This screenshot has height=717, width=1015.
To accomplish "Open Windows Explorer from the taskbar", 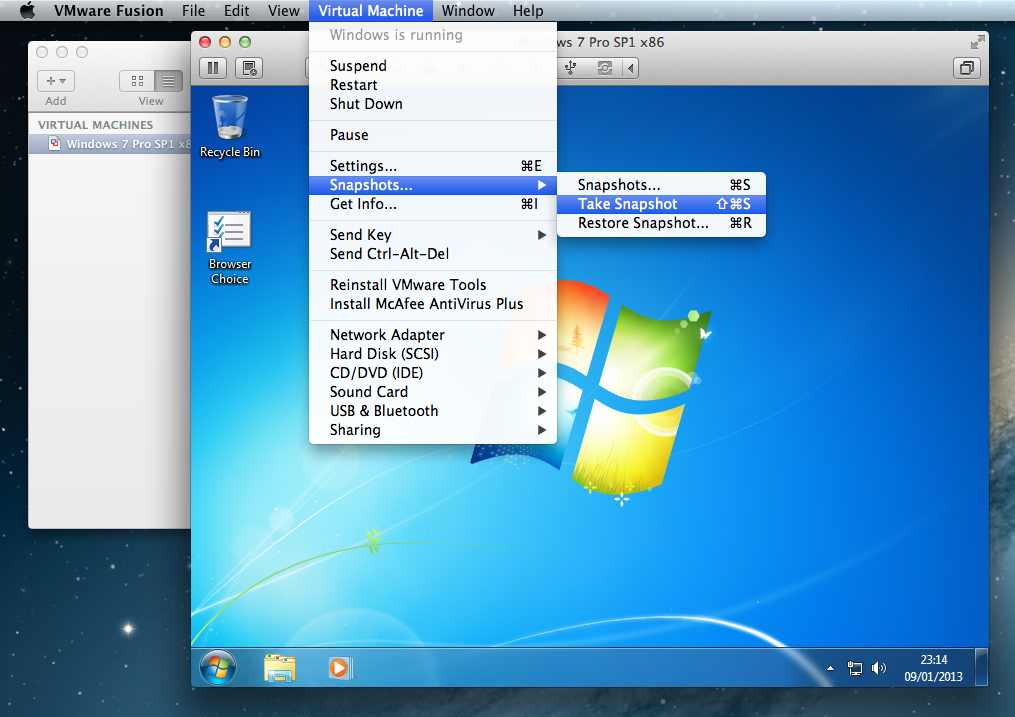I will [280, 667].
